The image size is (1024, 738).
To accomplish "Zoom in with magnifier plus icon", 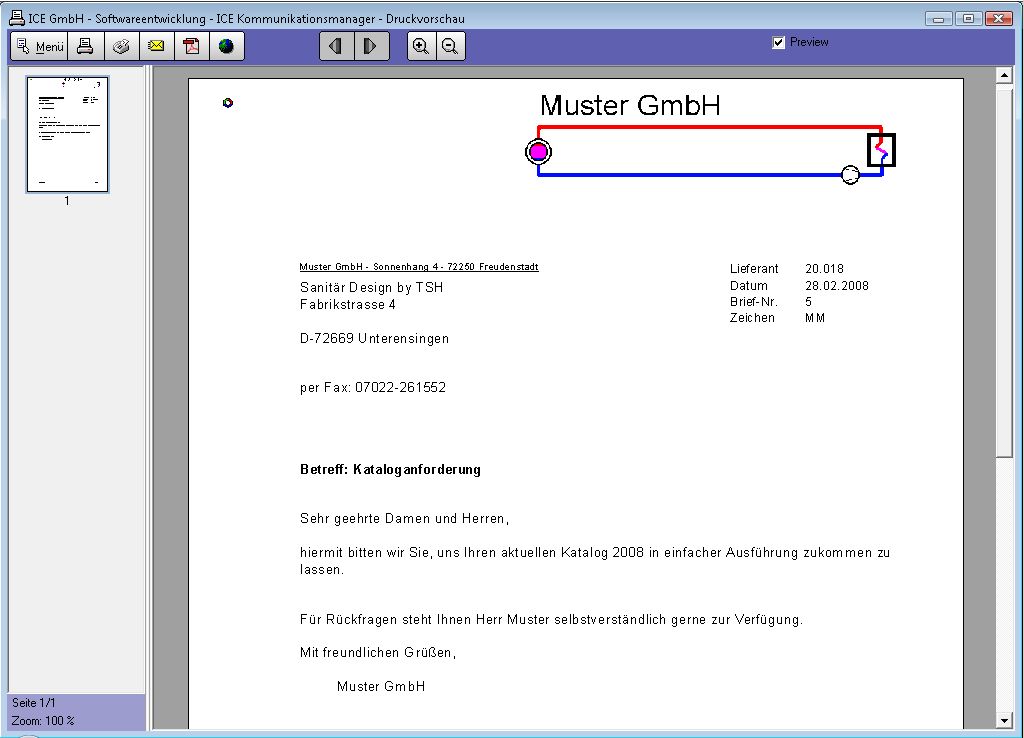I will pos(422,47).
